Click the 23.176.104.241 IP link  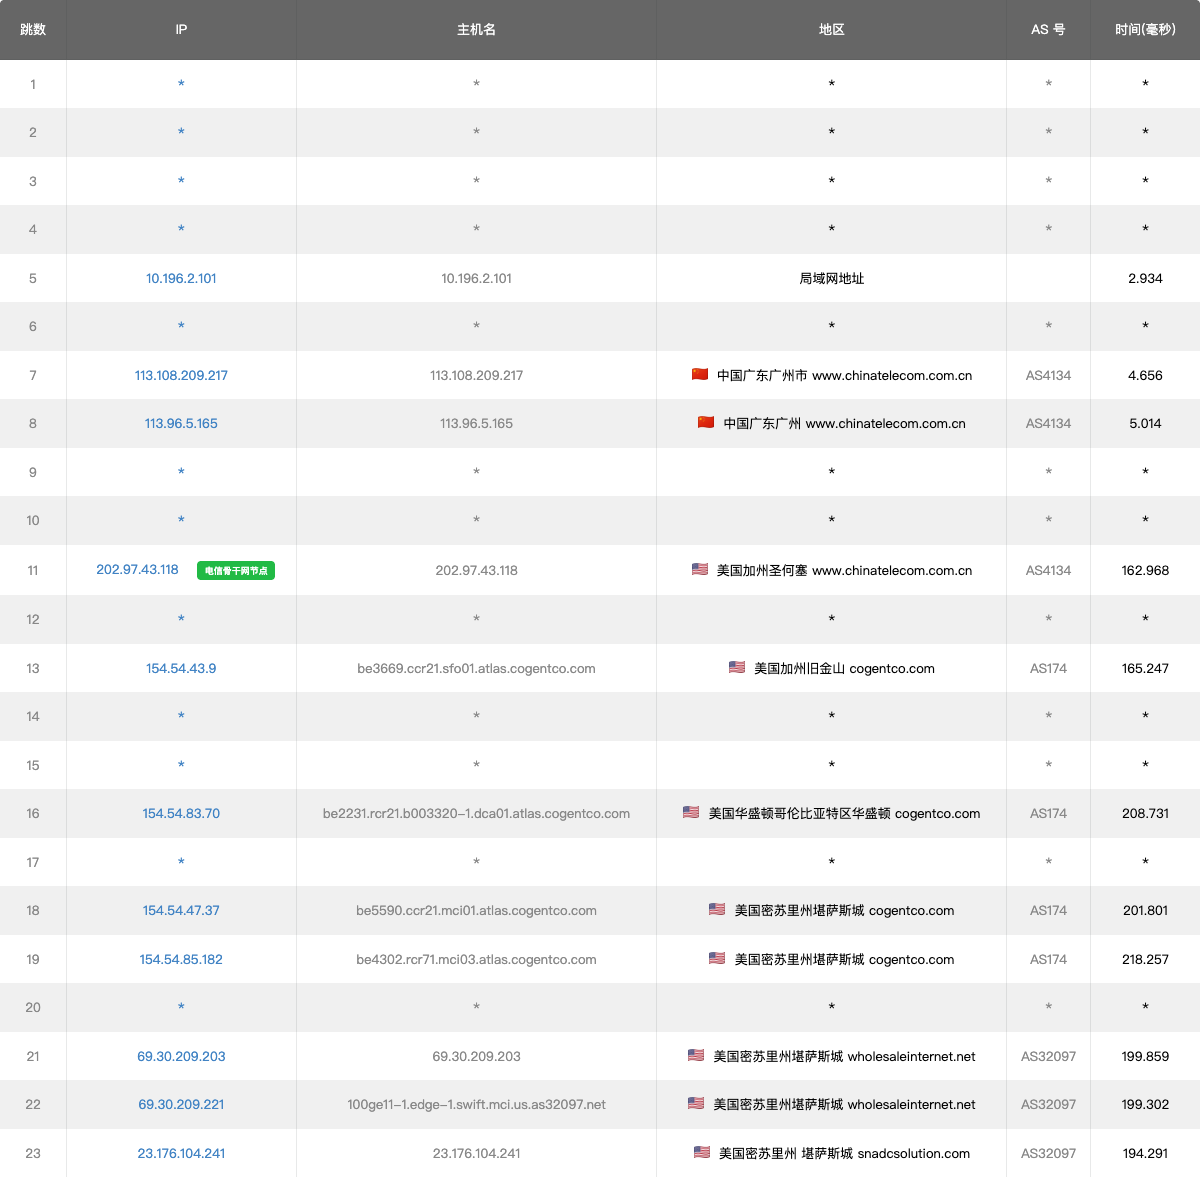click(x=181, y=1153)
